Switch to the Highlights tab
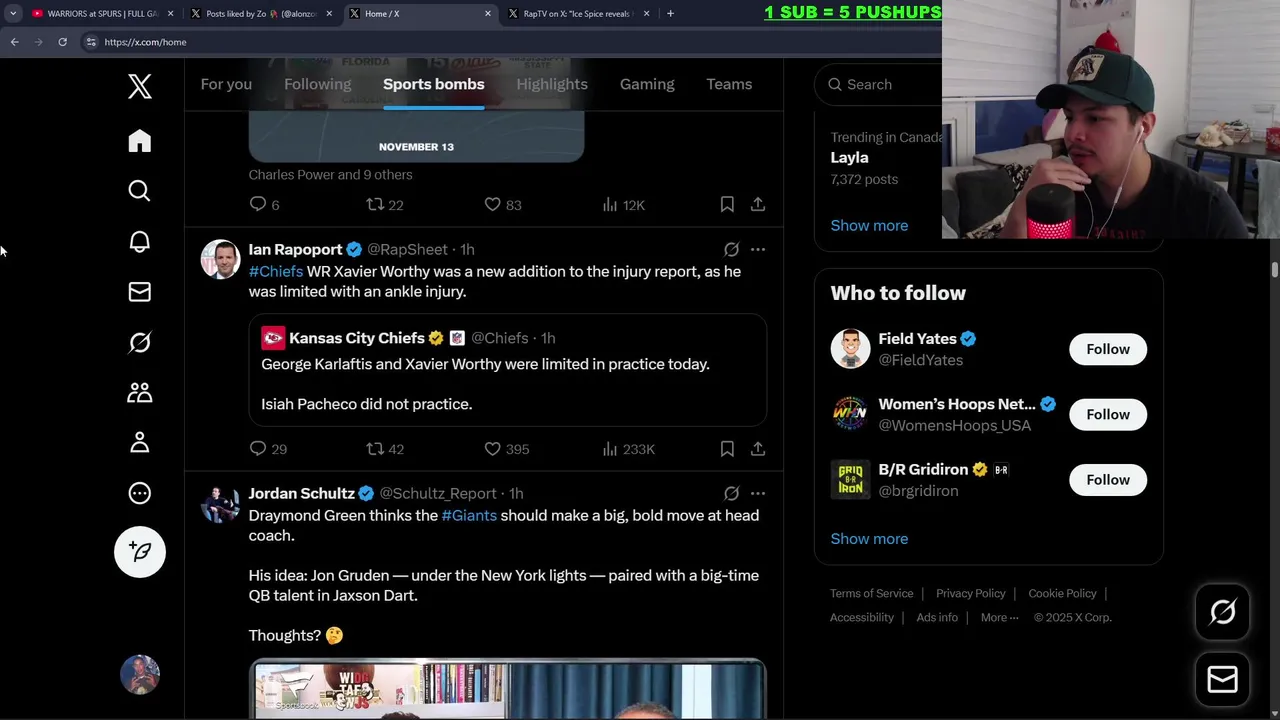The image size is (1280, 720). click(x=552, y=84)
